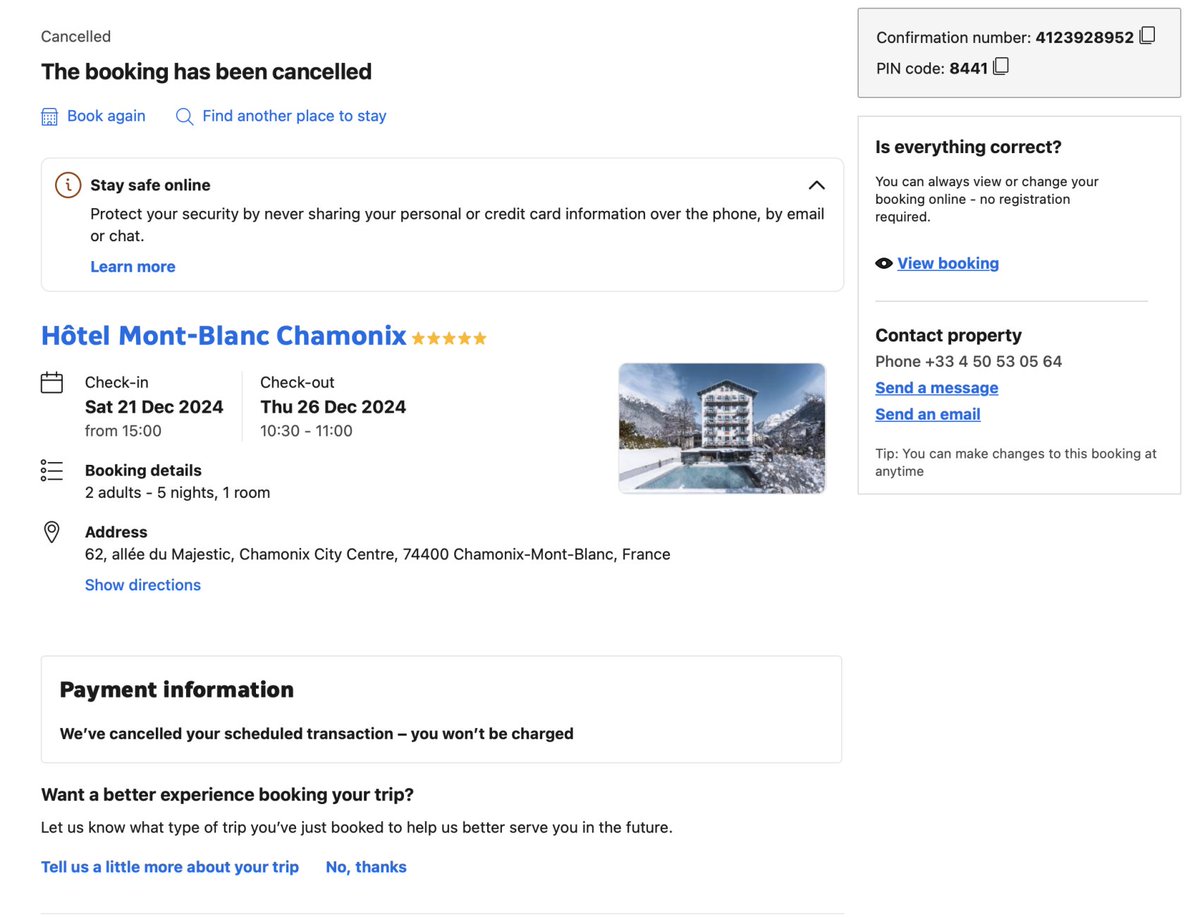The width and height of the screenshot is (1200, 917).
Task: Open Learn more about online safety
Action: [132, 267]
